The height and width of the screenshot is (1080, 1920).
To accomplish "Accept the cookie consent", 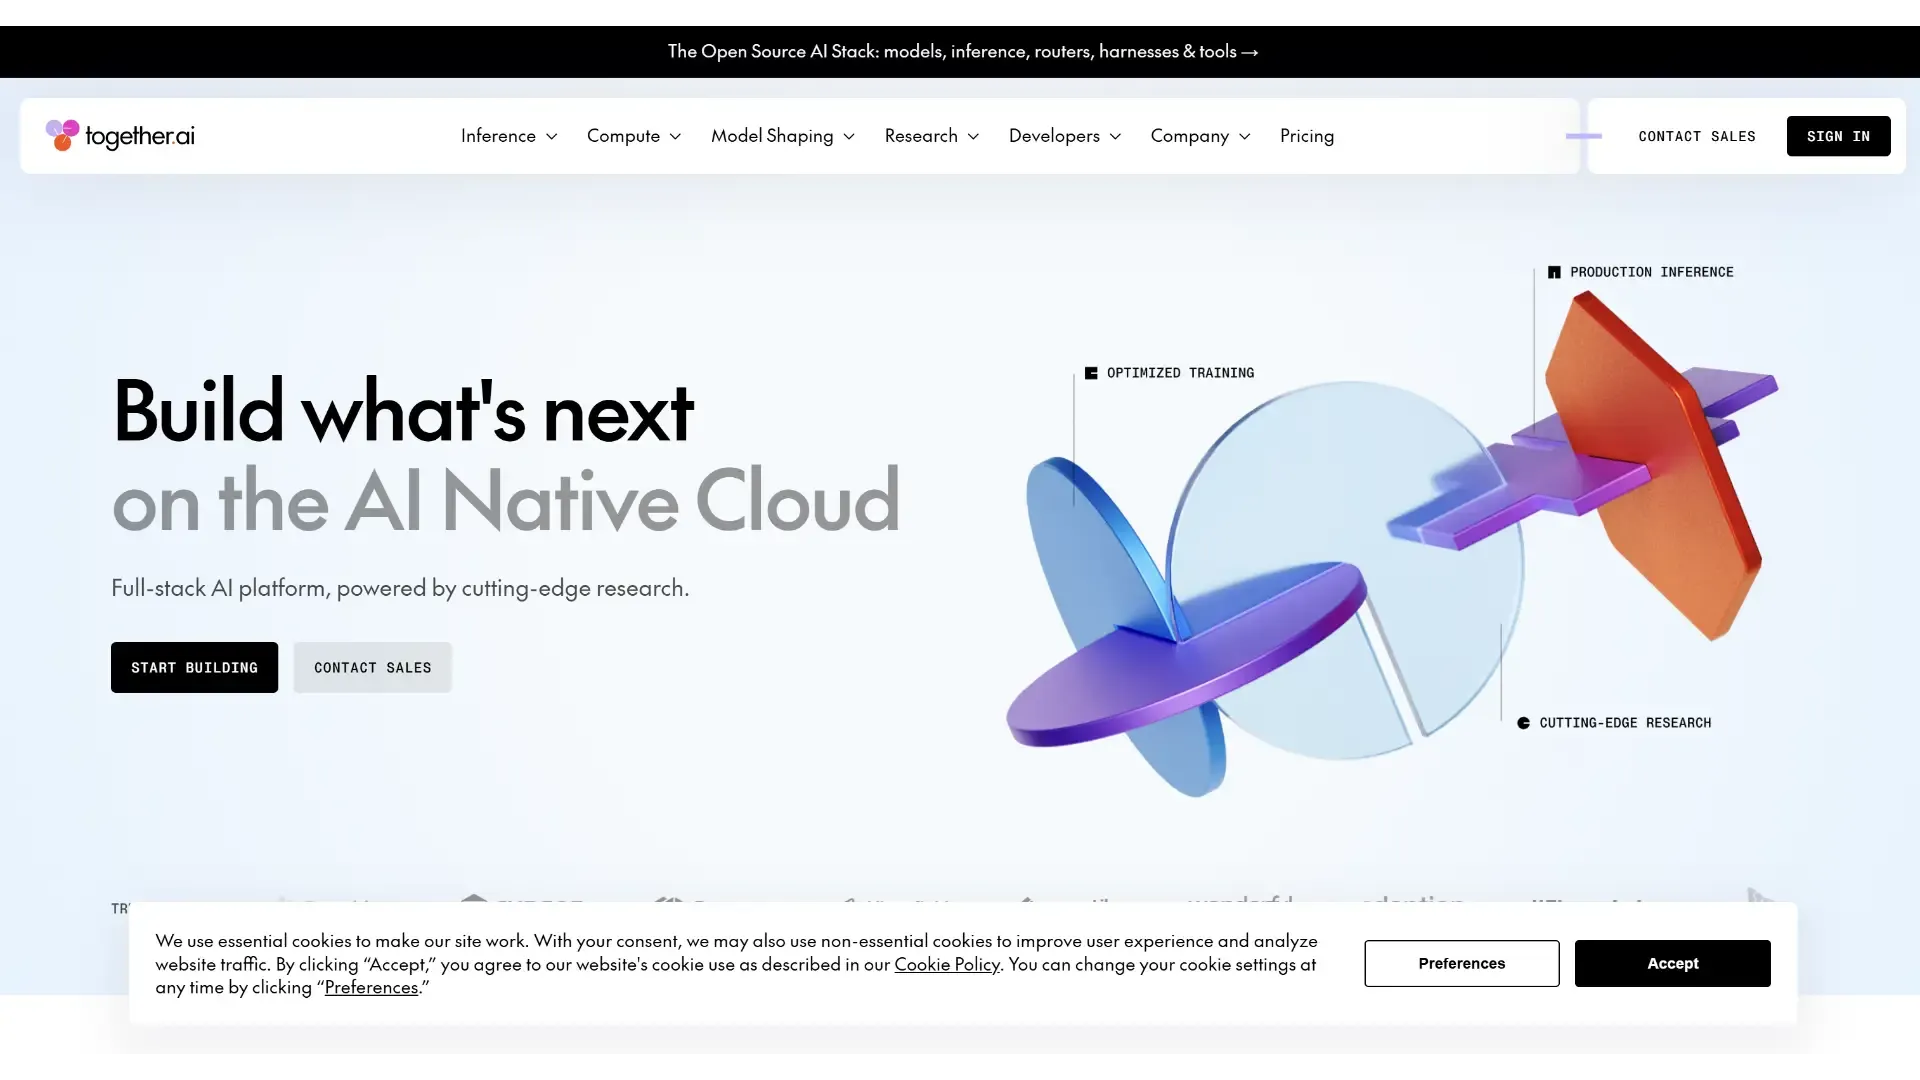I will pos(1672,963).
